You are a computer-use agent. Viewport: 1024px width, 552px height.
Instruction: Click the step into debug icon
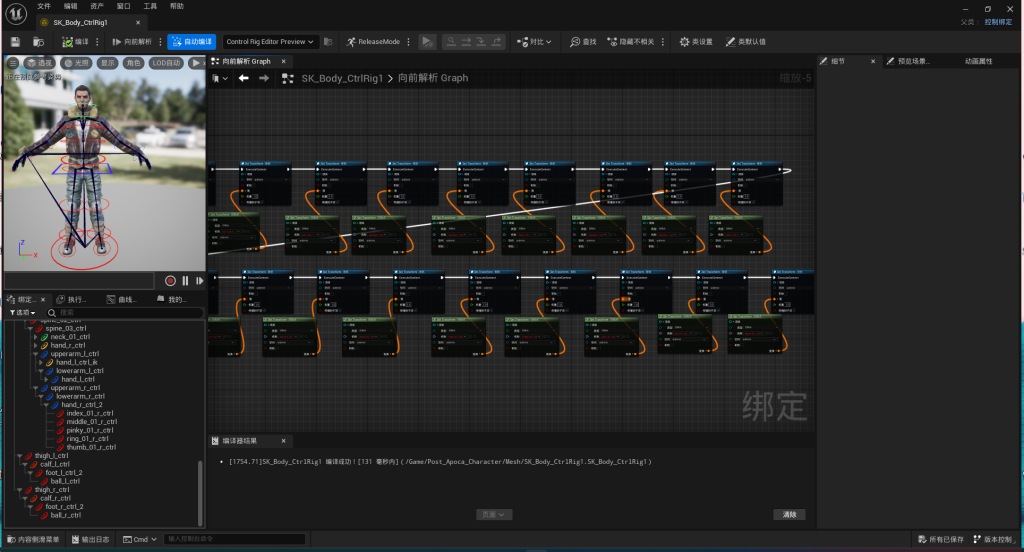click(481, 42)
